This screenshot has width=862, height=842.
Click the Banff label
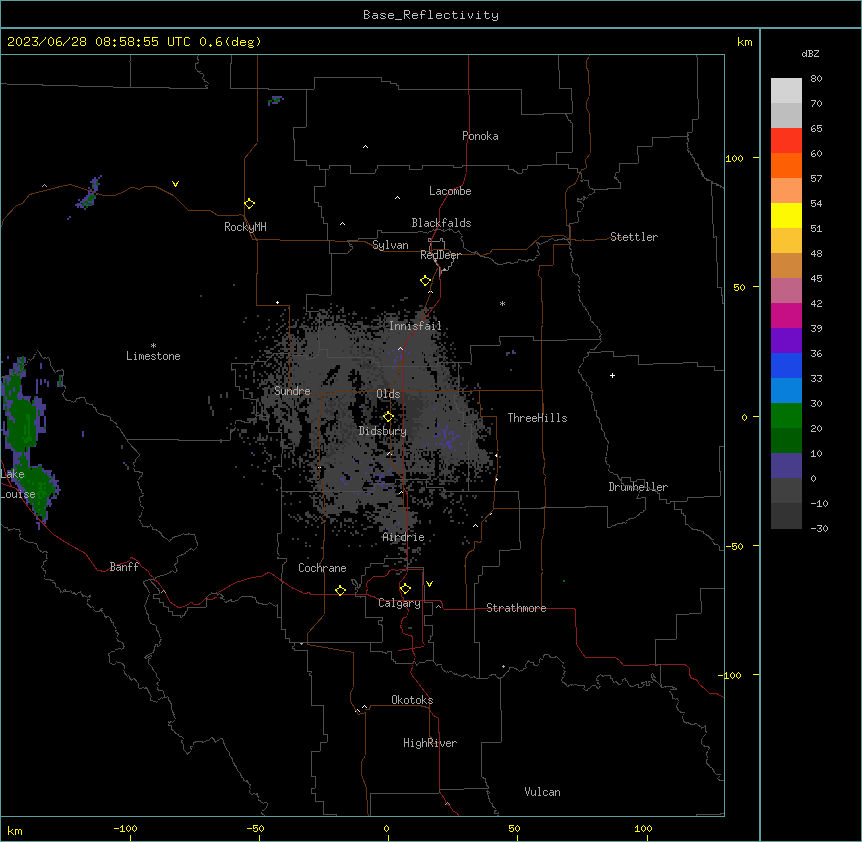click(124, 567)
